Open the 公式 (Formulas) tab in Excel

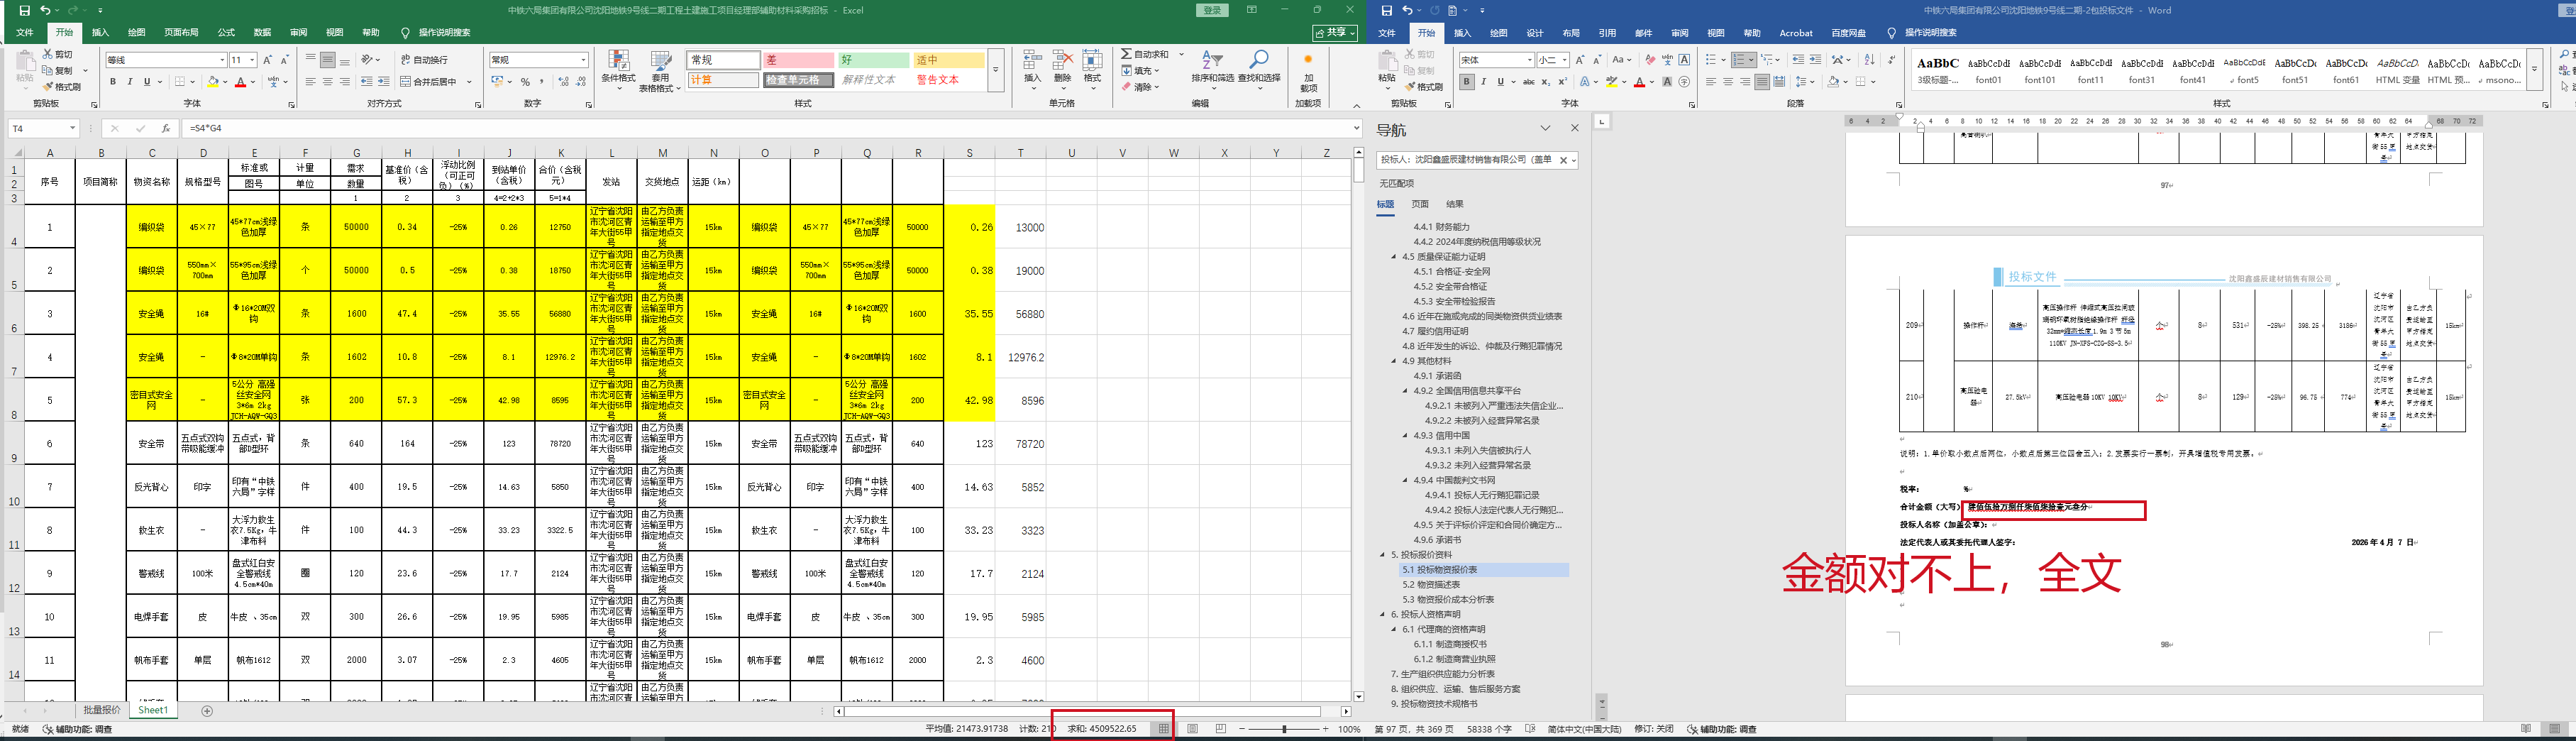pos(226,33)
